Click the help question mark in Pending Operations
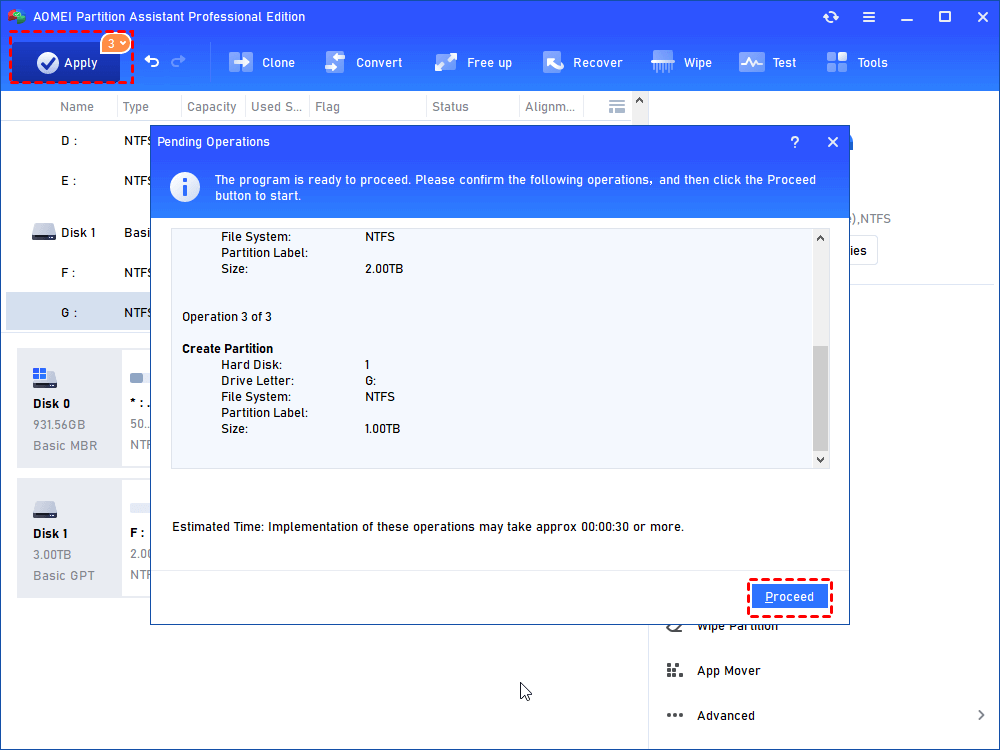1000x750 pixels. [795, 142]
